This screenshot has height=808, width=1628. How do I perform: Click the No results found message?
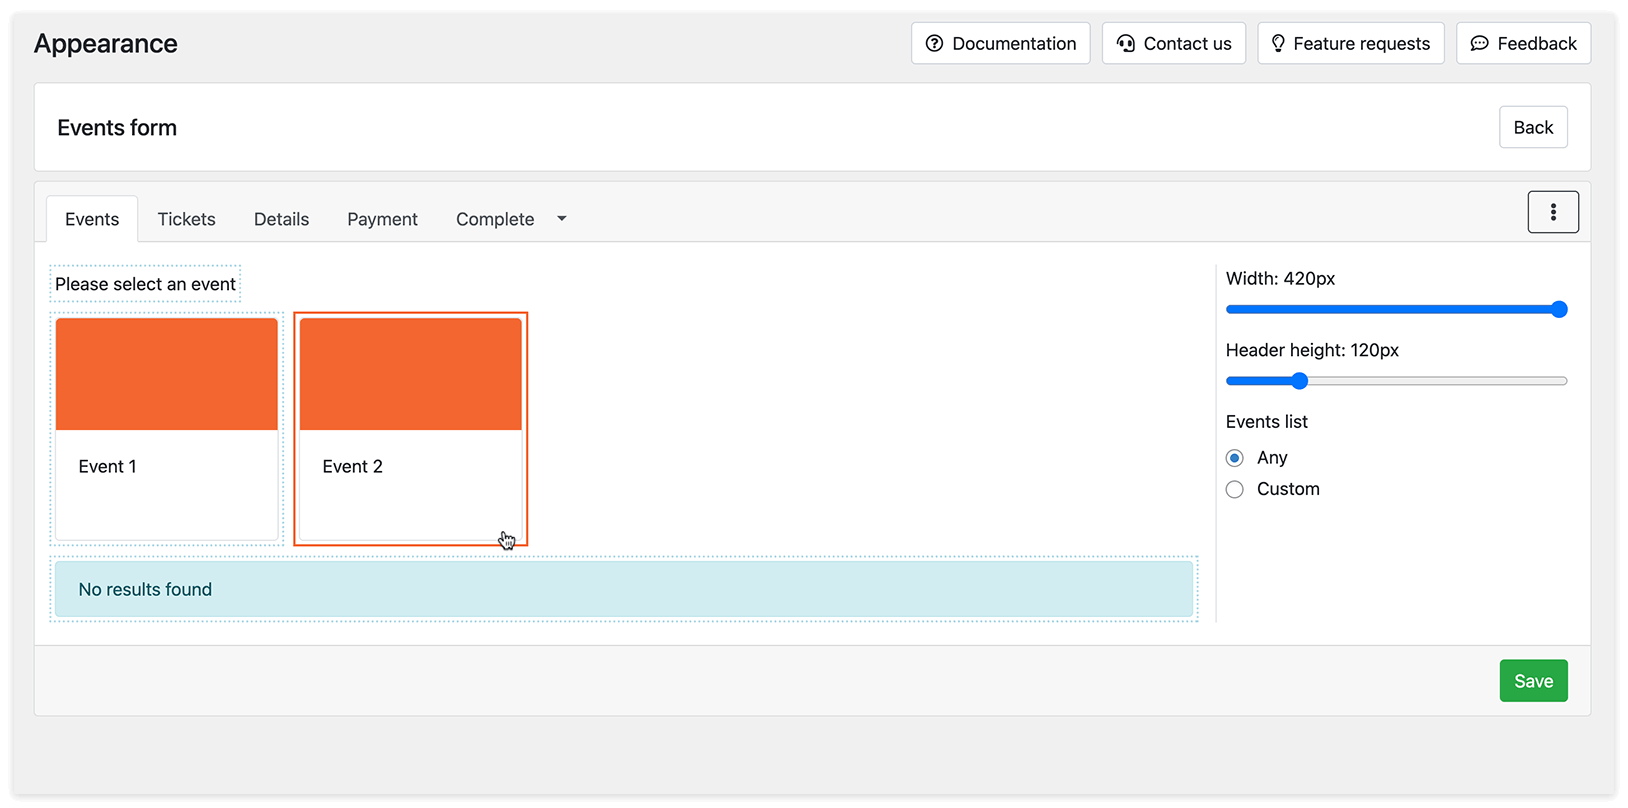(x=624, y=589)
